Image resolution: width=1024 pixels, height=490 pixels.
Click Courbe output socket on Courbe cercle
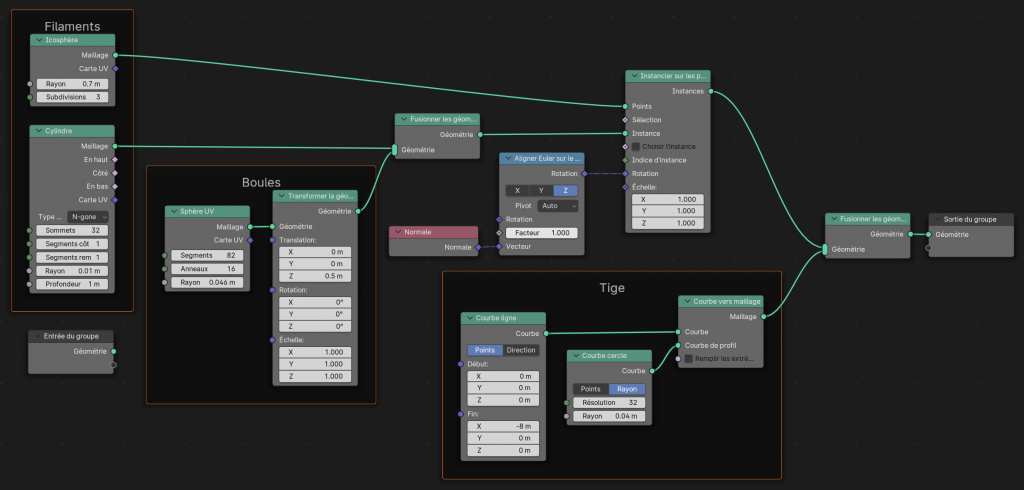tap(654, 370)
